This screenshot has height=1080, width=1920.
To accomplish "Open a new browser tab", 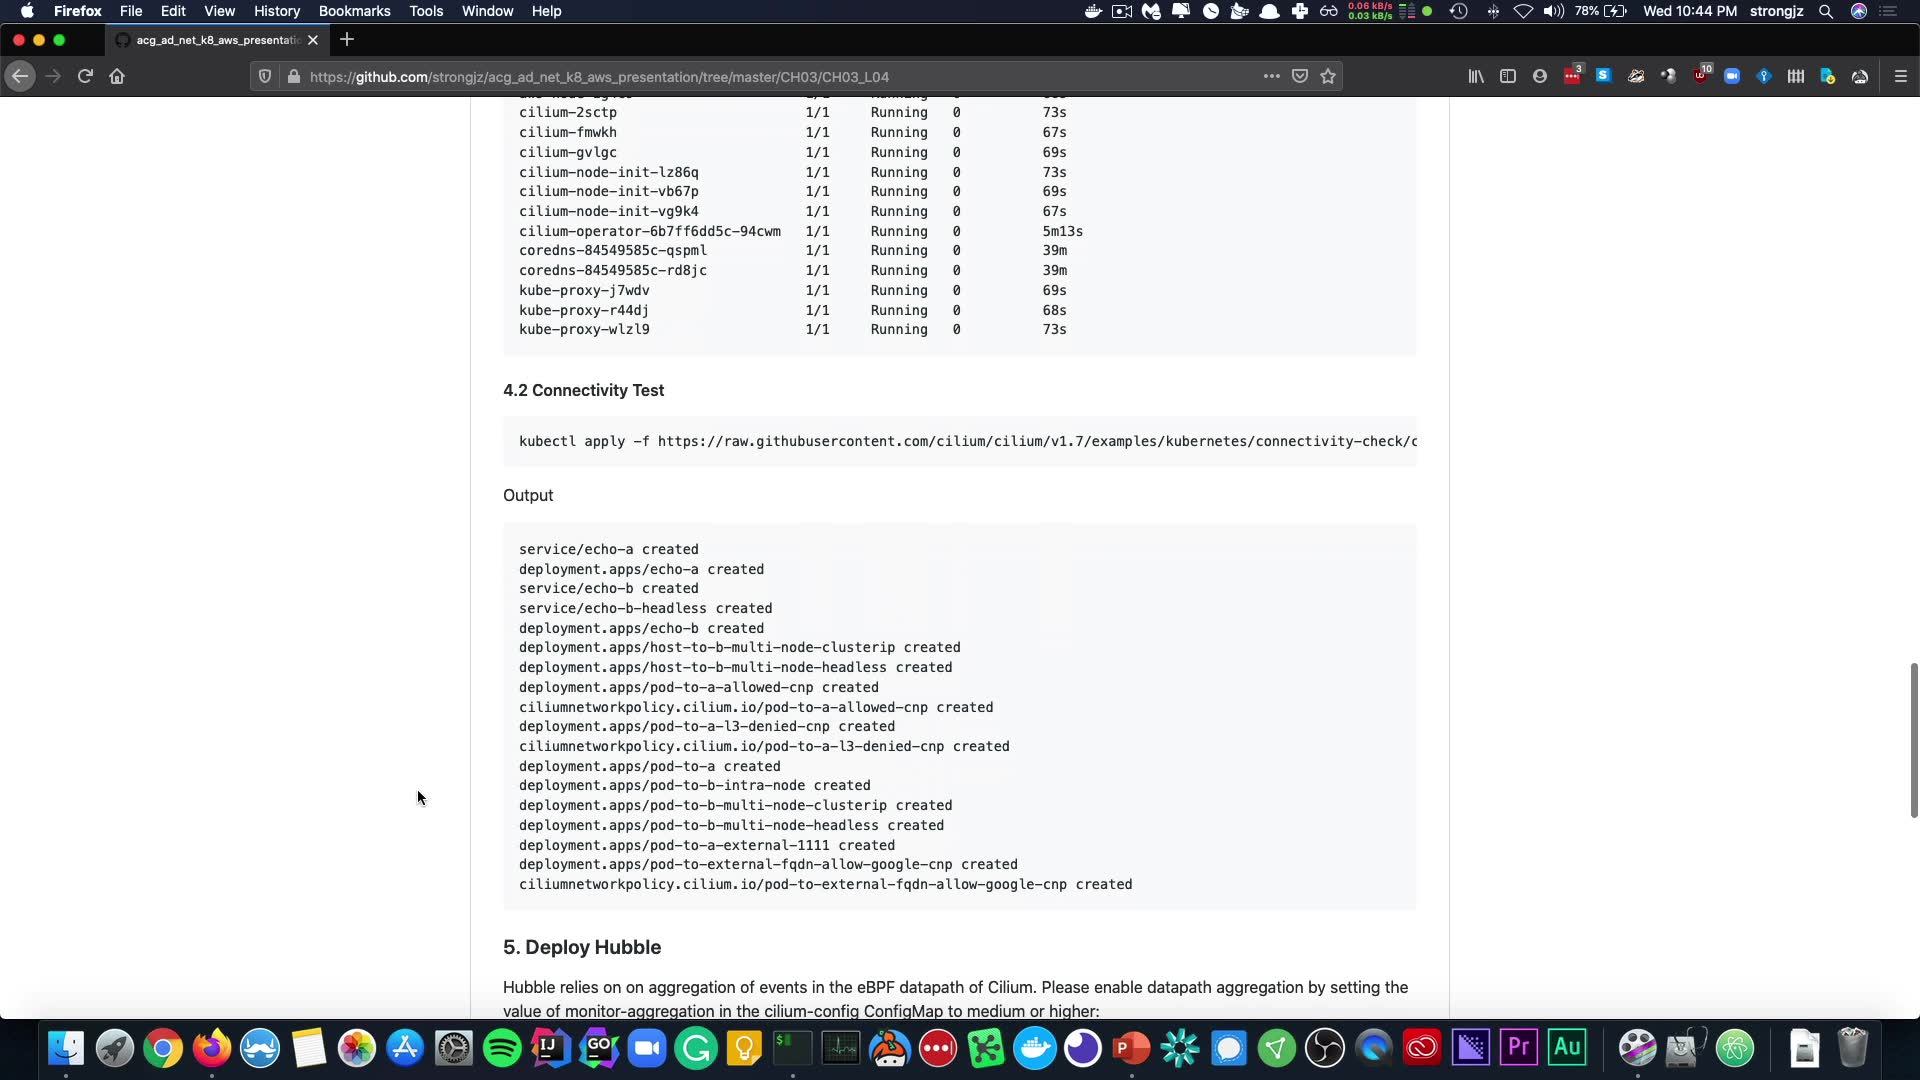I will tap(347, 40).
